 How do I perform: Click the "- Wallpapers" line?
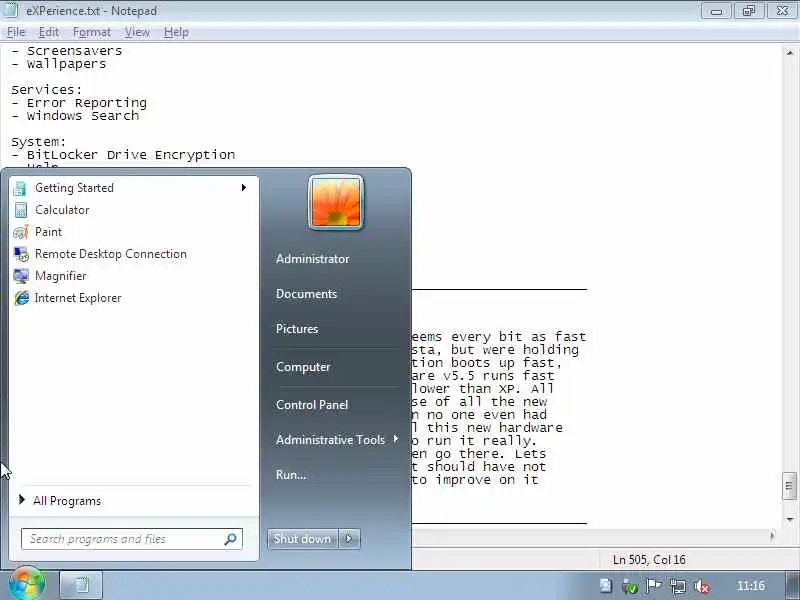click(59, 64)
